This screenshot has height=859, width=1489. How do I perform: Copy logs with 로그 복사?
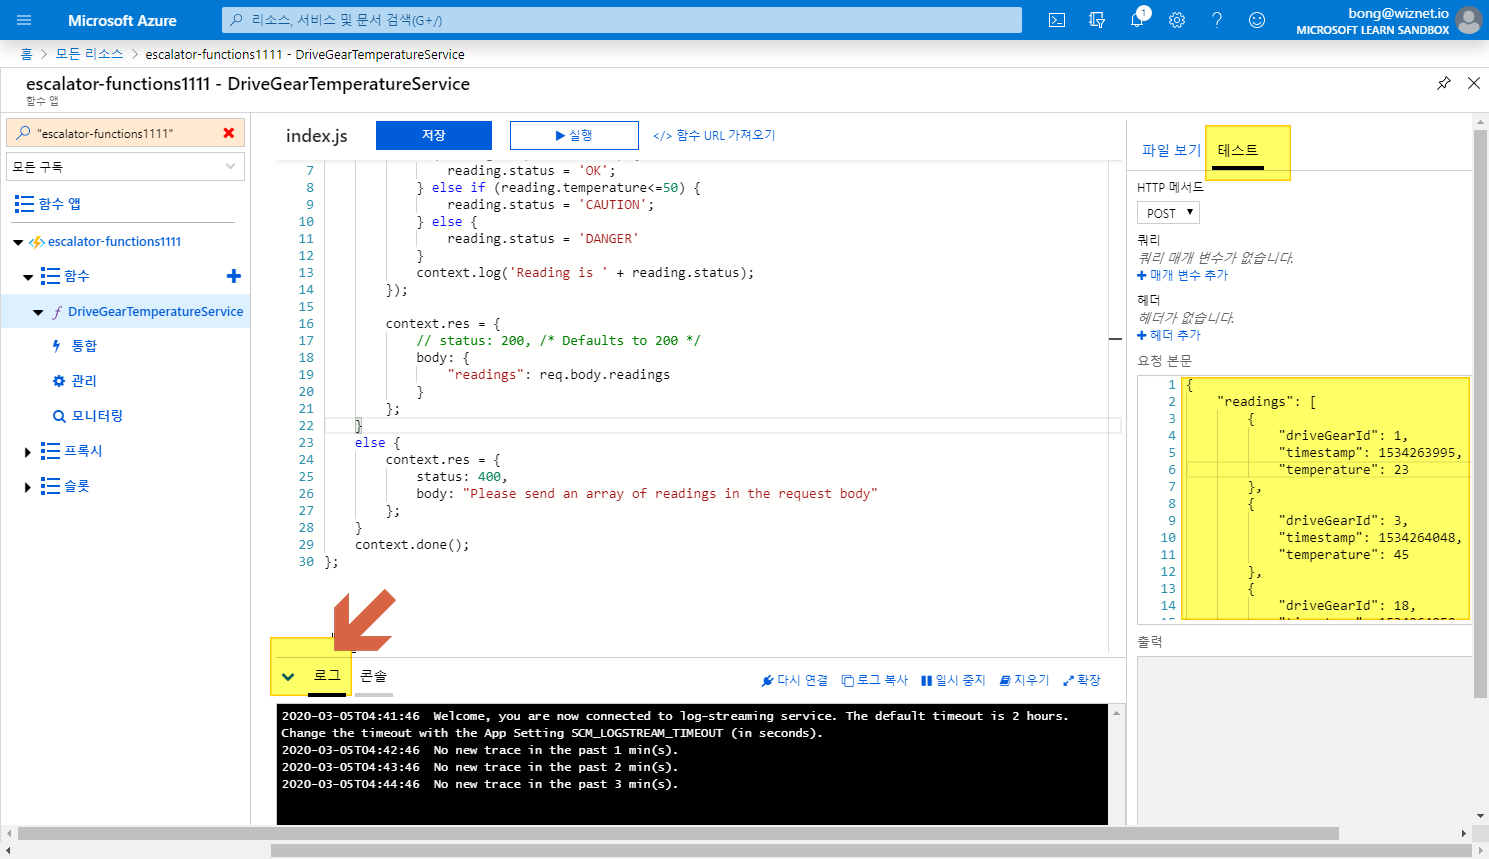click(x=875, y=680)
